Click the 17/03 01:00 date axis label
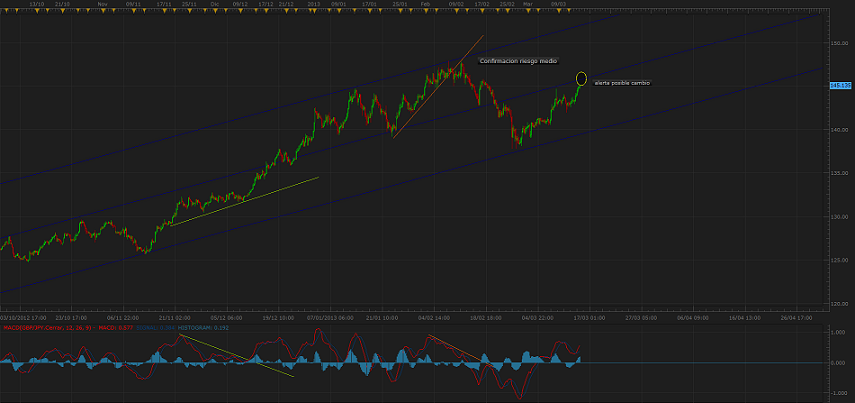The image size is (855, 403). 586,317
